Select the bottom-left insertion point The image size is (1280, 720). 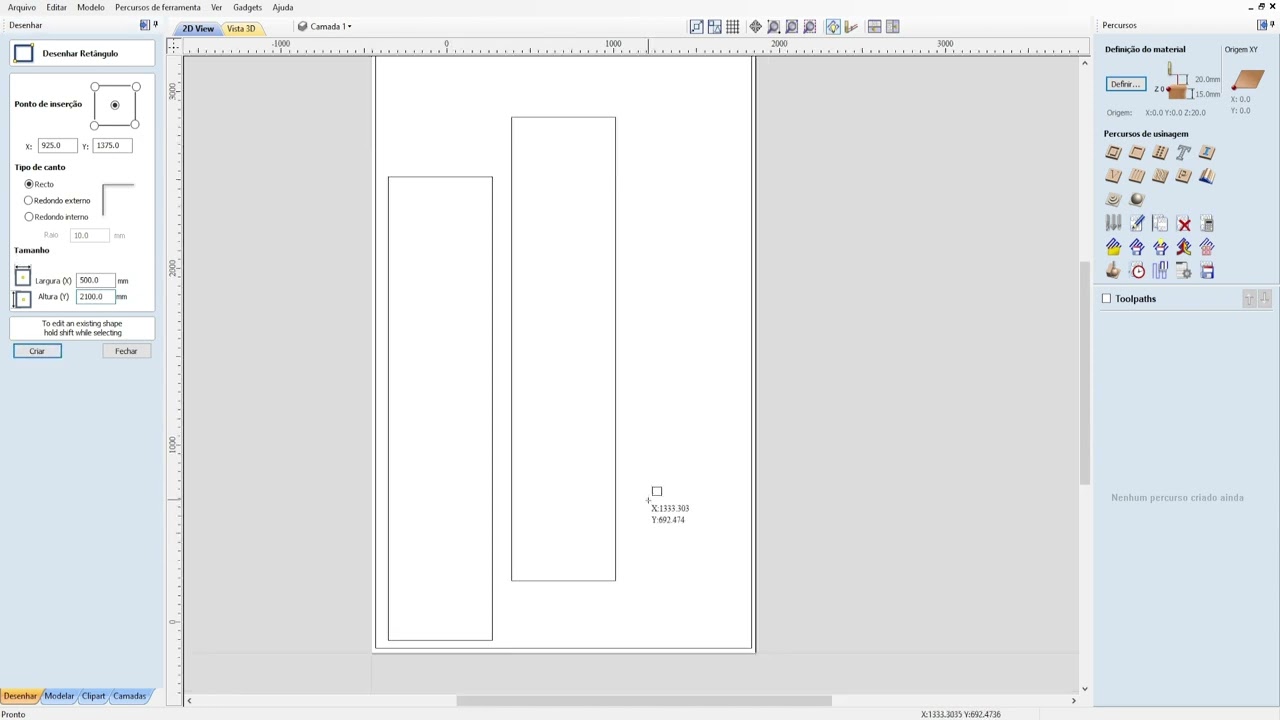point(95,124)
